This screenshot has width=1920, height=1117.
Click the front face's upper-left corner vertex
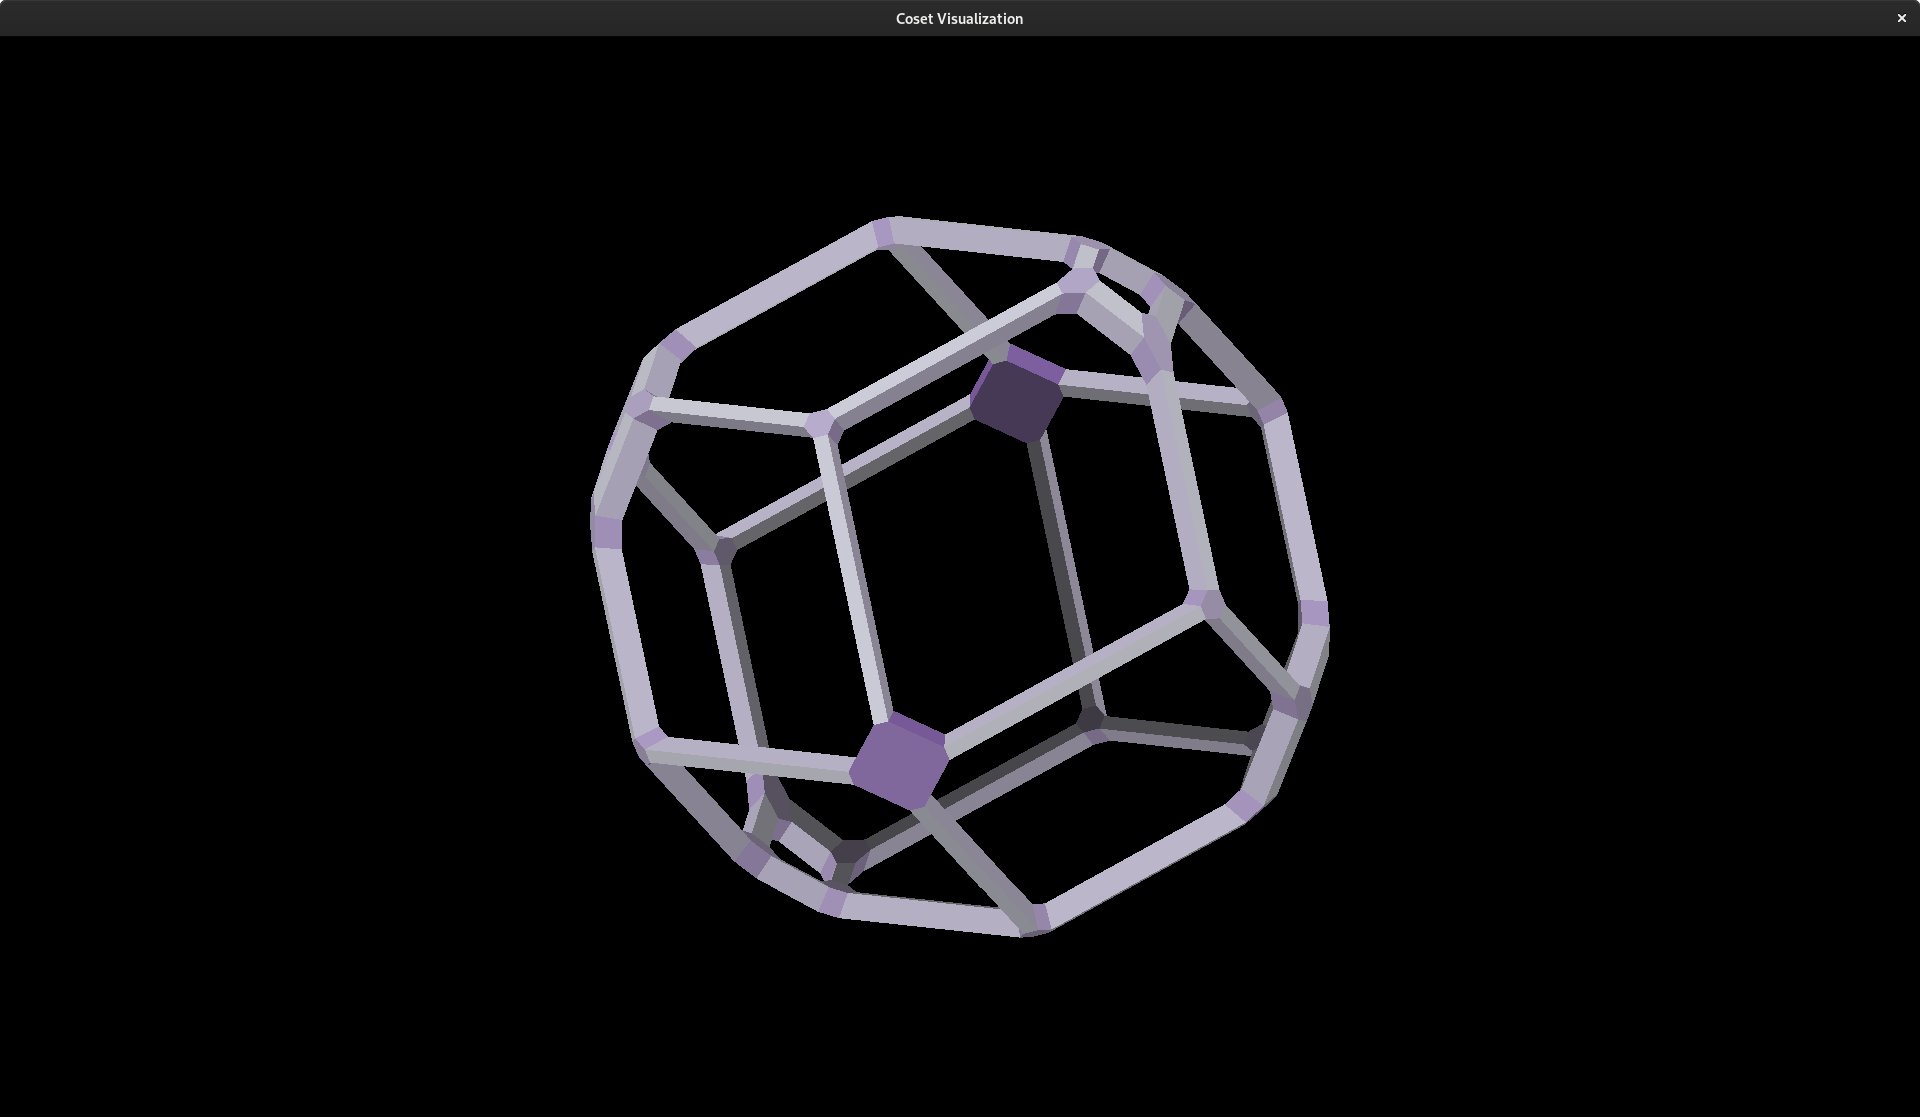pos(820,425)
